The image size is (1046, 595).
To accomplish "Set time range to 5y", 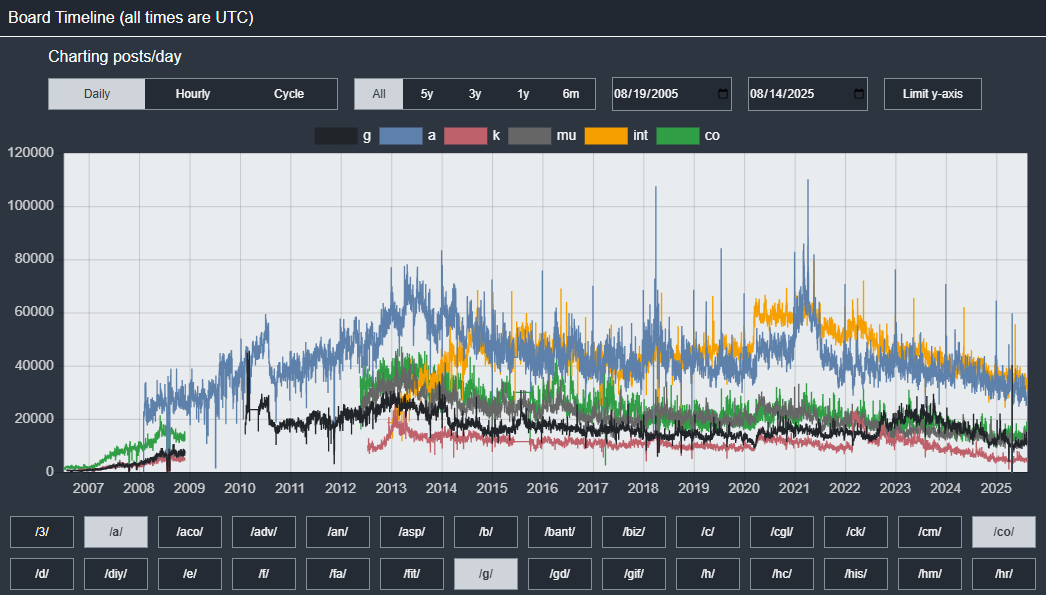I will 427,94.
